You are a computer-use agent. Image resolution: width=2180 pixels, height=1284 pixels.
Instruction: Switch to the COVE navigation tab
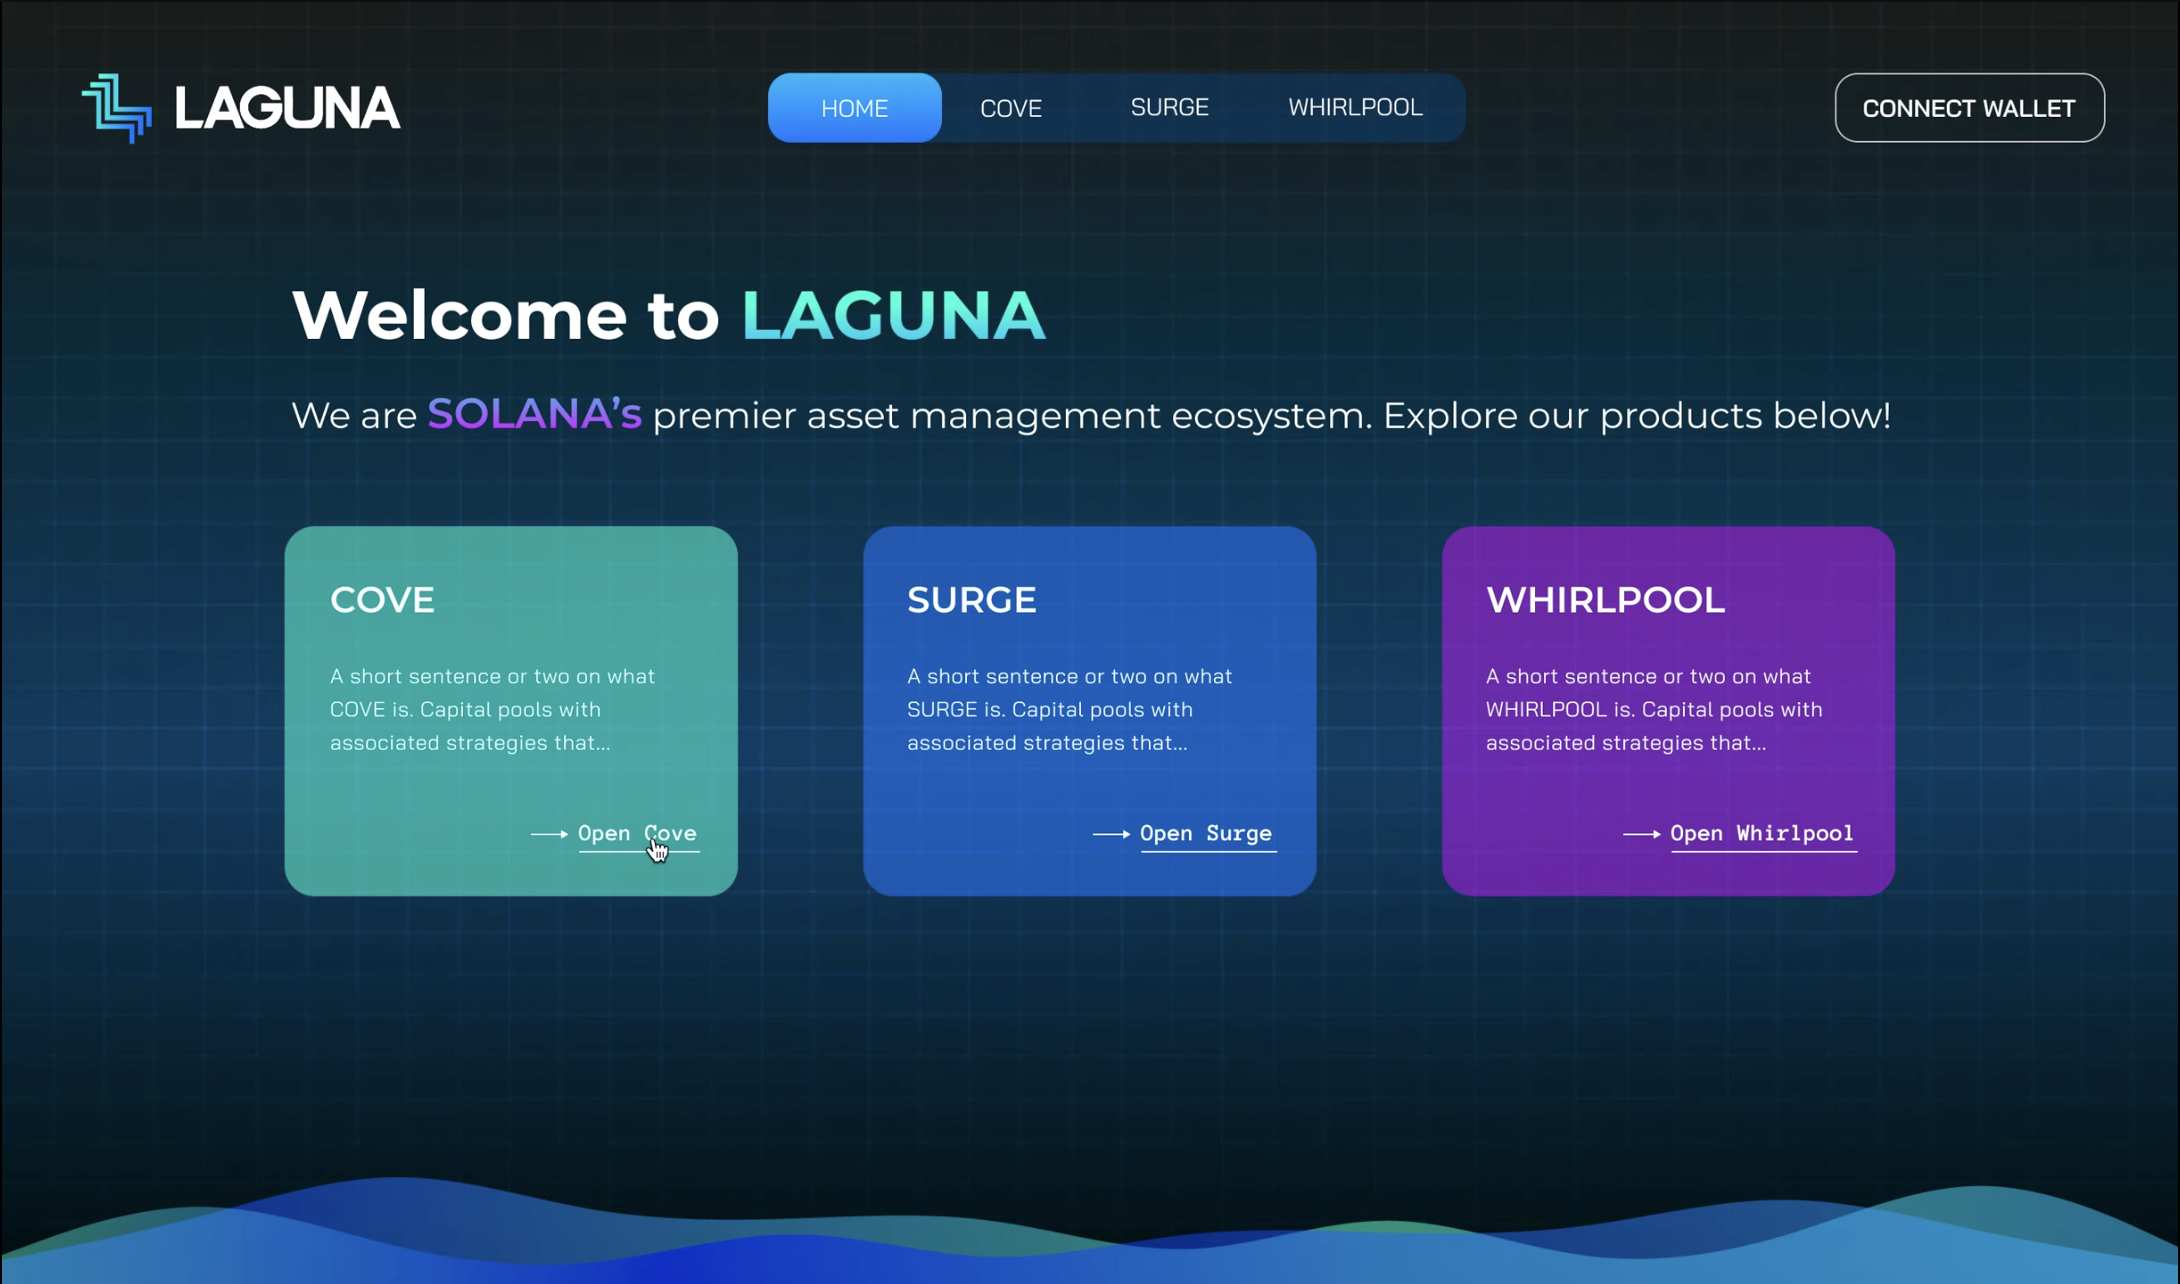[x=1010, y=108]
